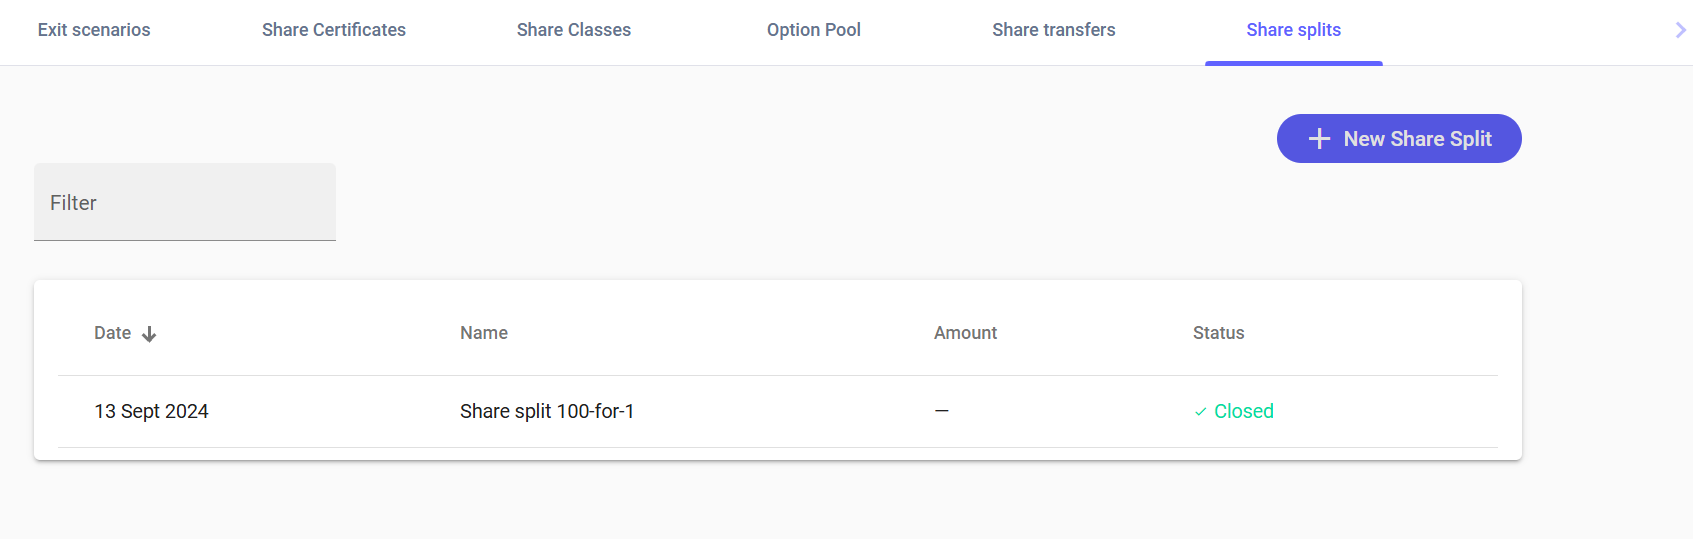This screenshot has width=1693, height=539.
Task: Open the Share transfers tab
Action: pos(1053,30)
